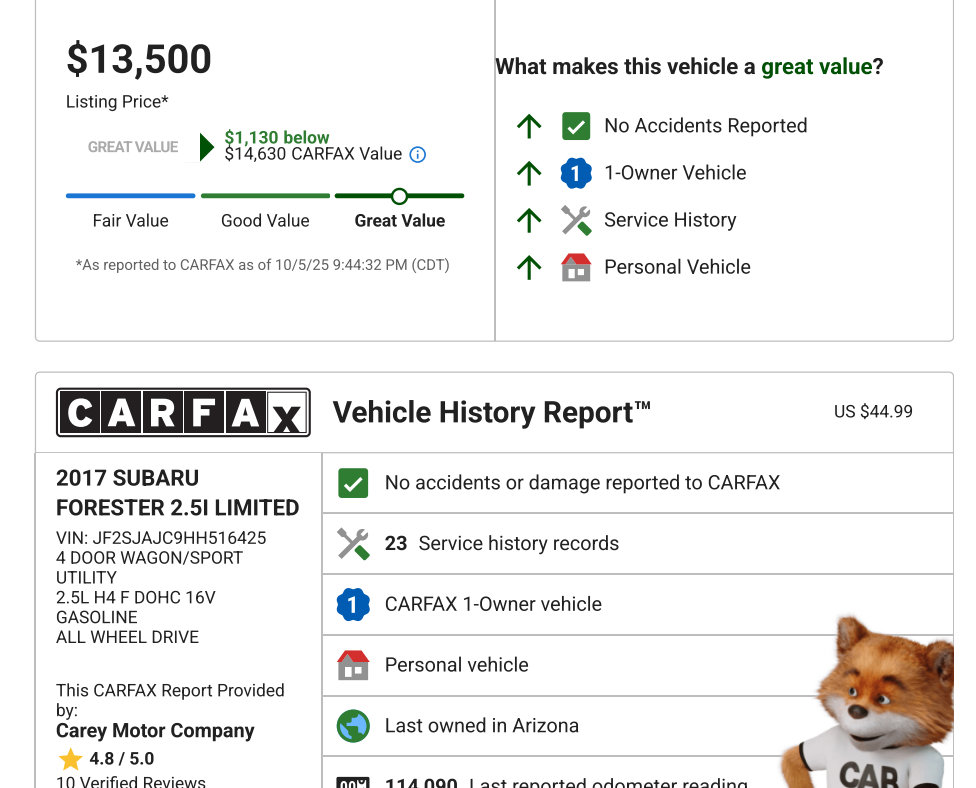The width and height of the screenshot is (976, 788).
Task: Click the Carey Motor Company dealer name
Action: 156,730
